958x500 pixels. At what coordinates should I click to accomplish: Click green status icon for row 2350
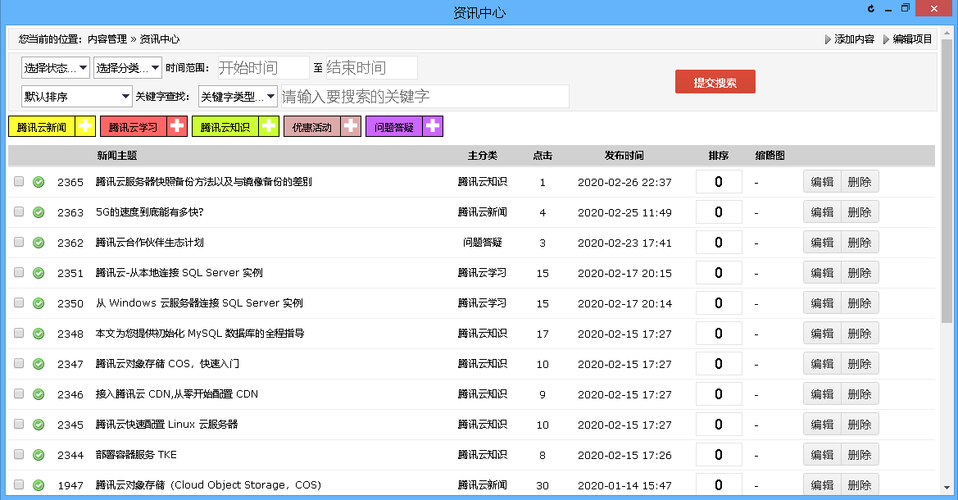(x=38, y=303)
